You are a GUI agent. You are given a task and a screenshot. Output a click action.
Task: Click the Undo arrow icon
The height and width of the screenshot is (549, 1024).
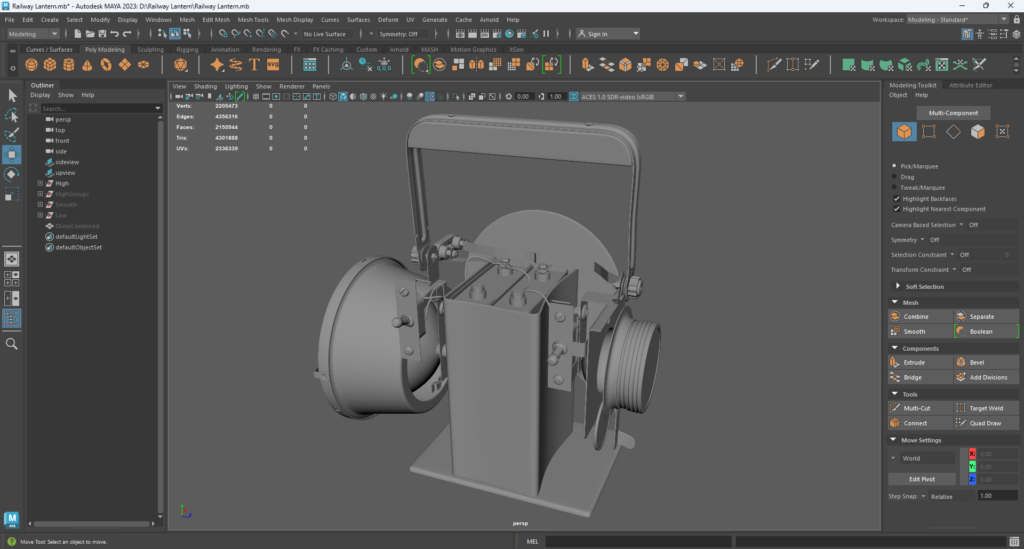pyautogui.click(x=115, y=34)
